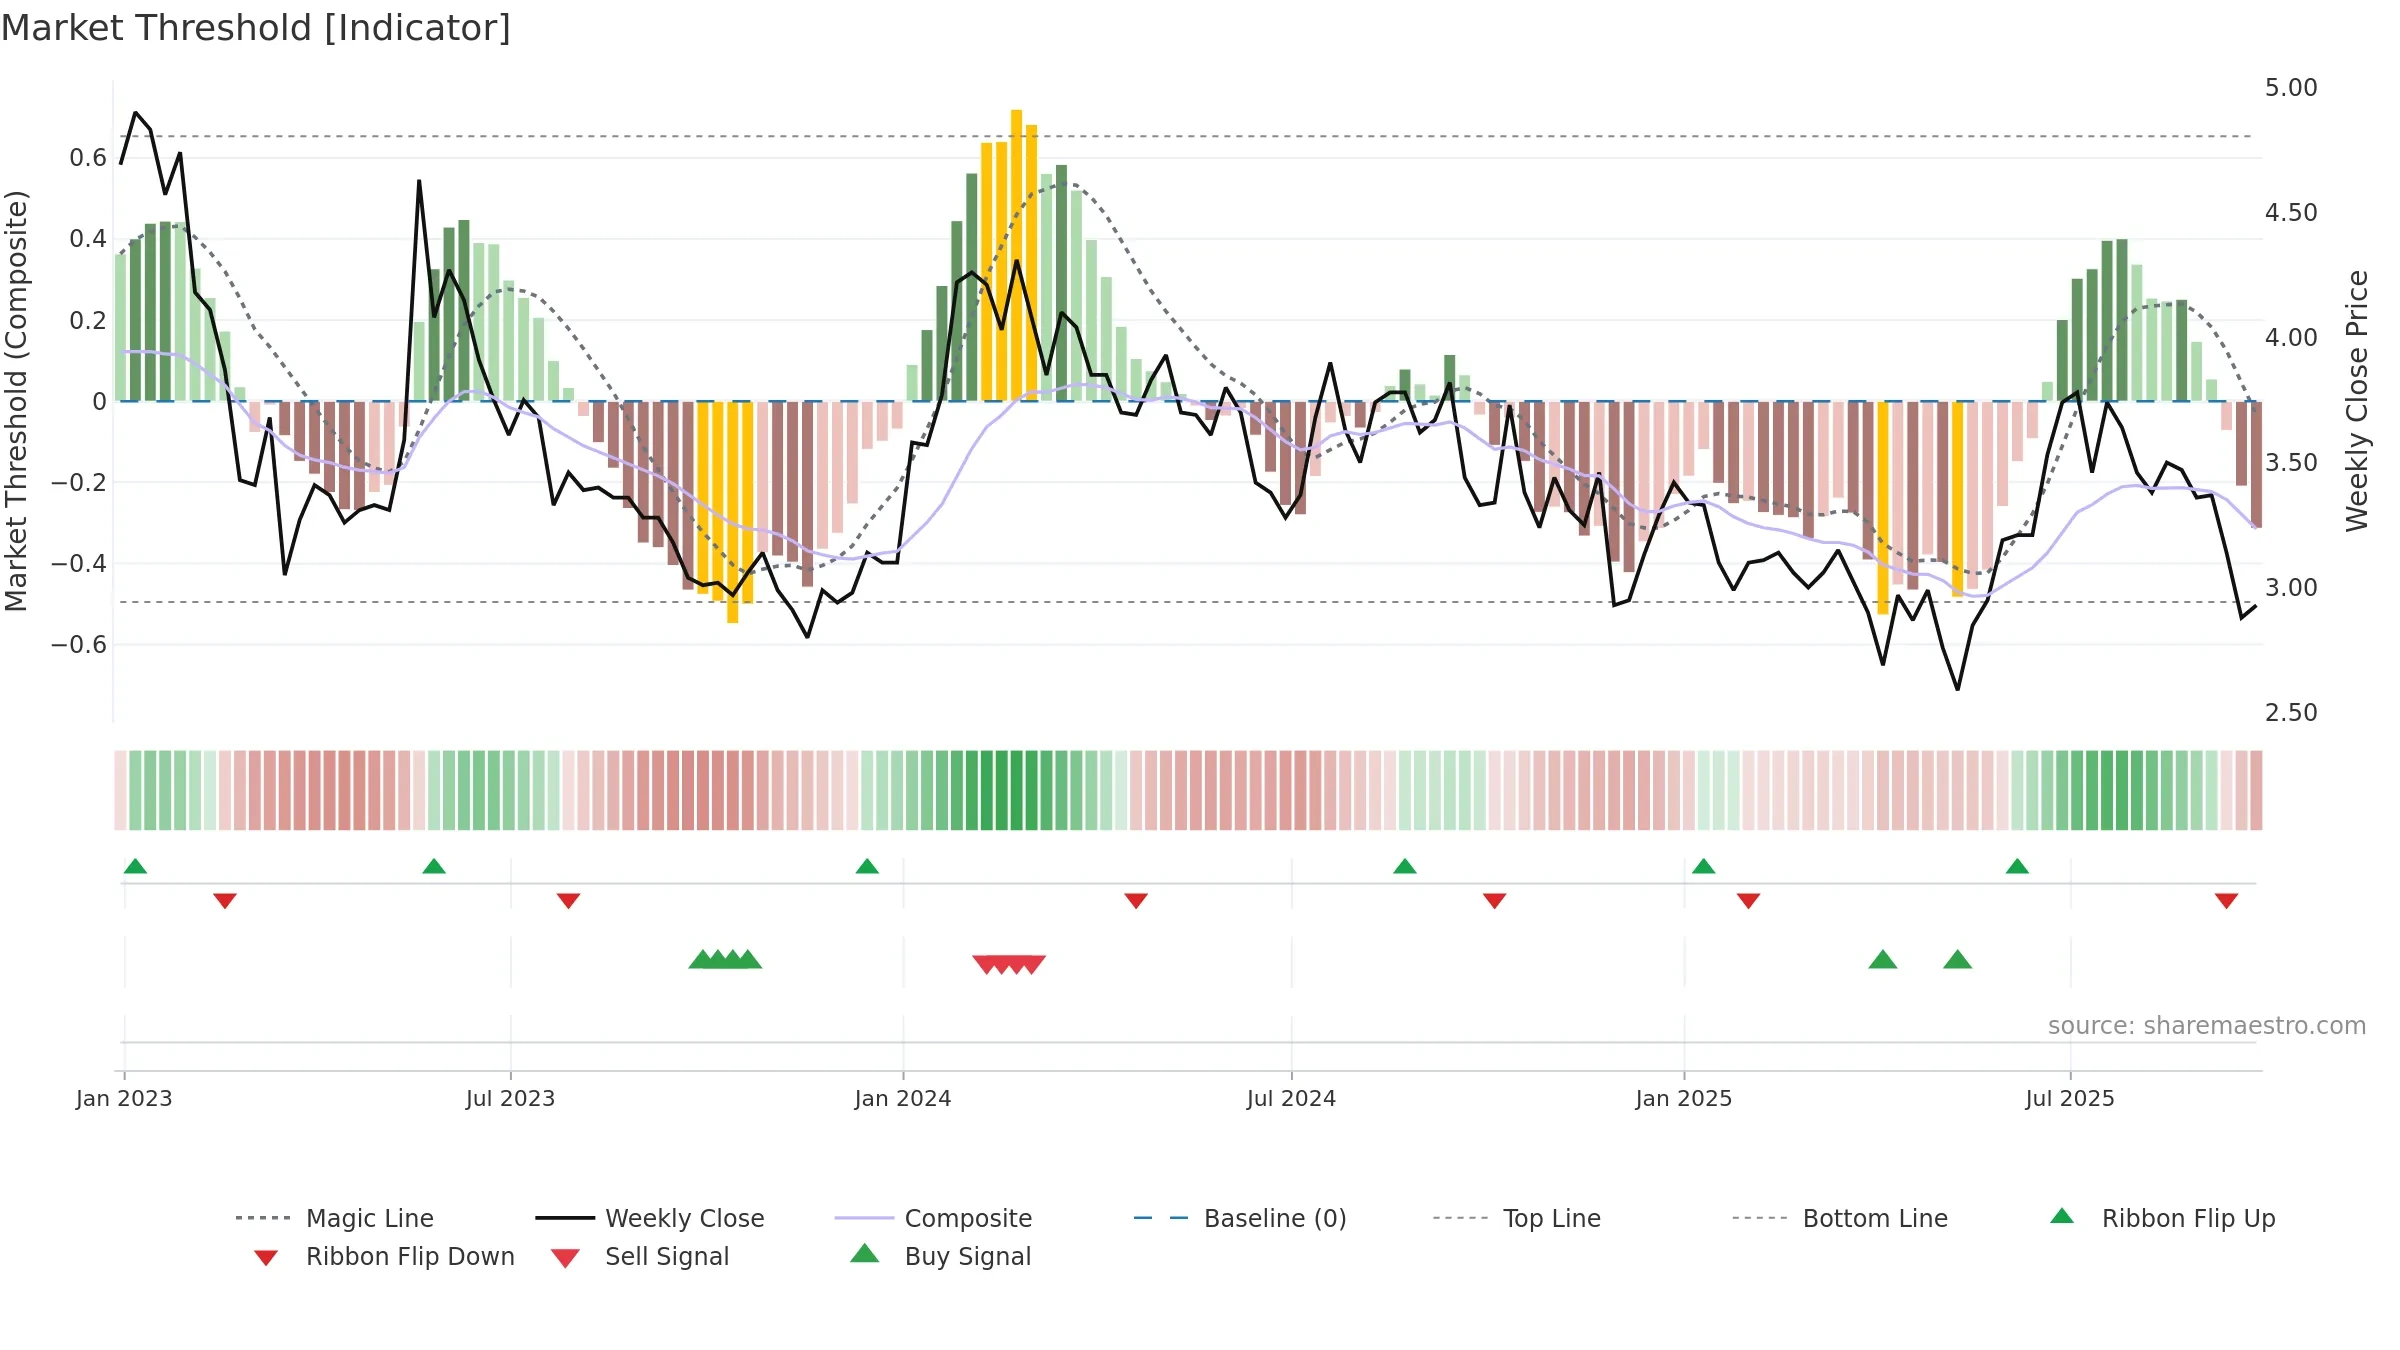Click the Jul 2025 axis label
Image resolution: width=2400 pixels, height=1350 pixels.
(2070, 1098)
